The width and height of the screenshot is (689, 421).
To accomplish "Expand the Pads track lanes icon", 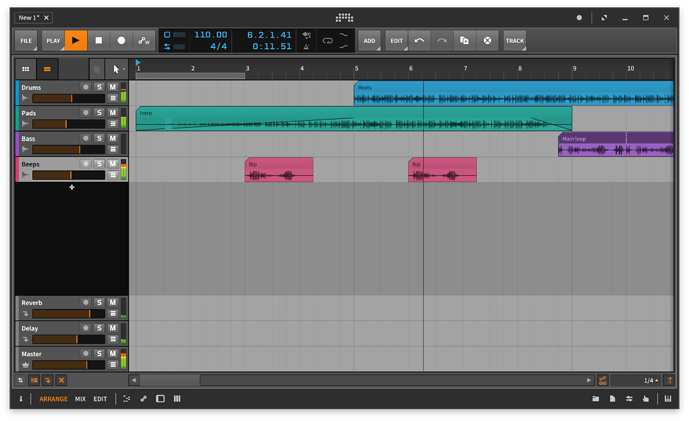I will pos(113,124).
